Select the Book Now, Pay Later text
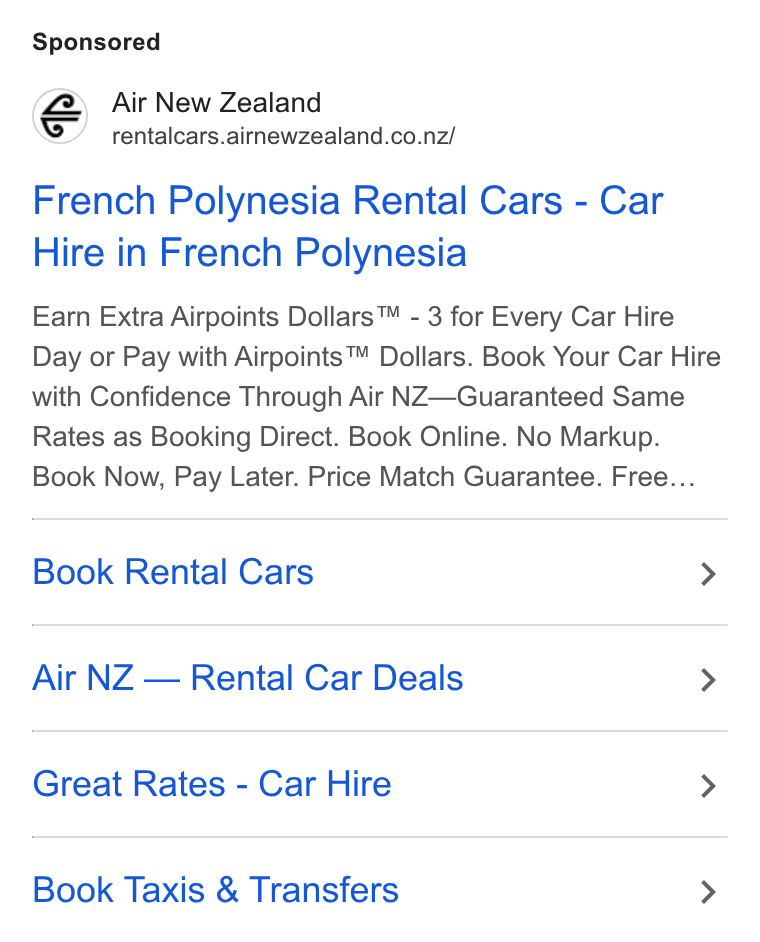The height and width of the screenshot is (942, 760). coord(166,477)
